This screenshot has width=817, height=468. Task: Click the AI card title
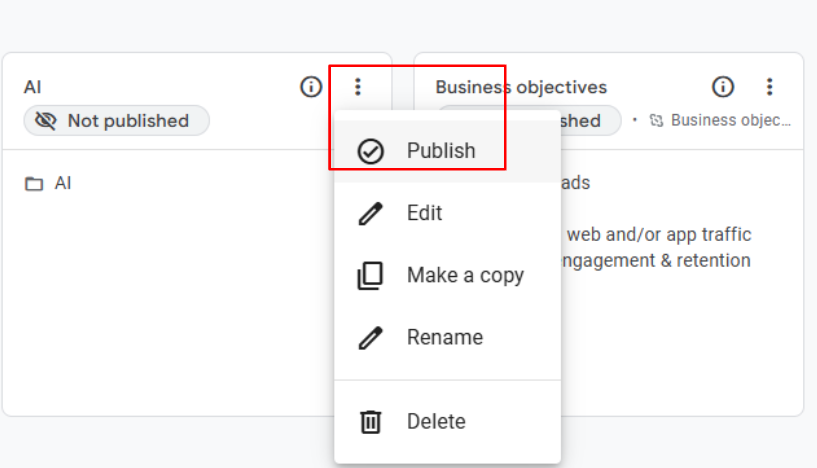(x=33, y=88)
